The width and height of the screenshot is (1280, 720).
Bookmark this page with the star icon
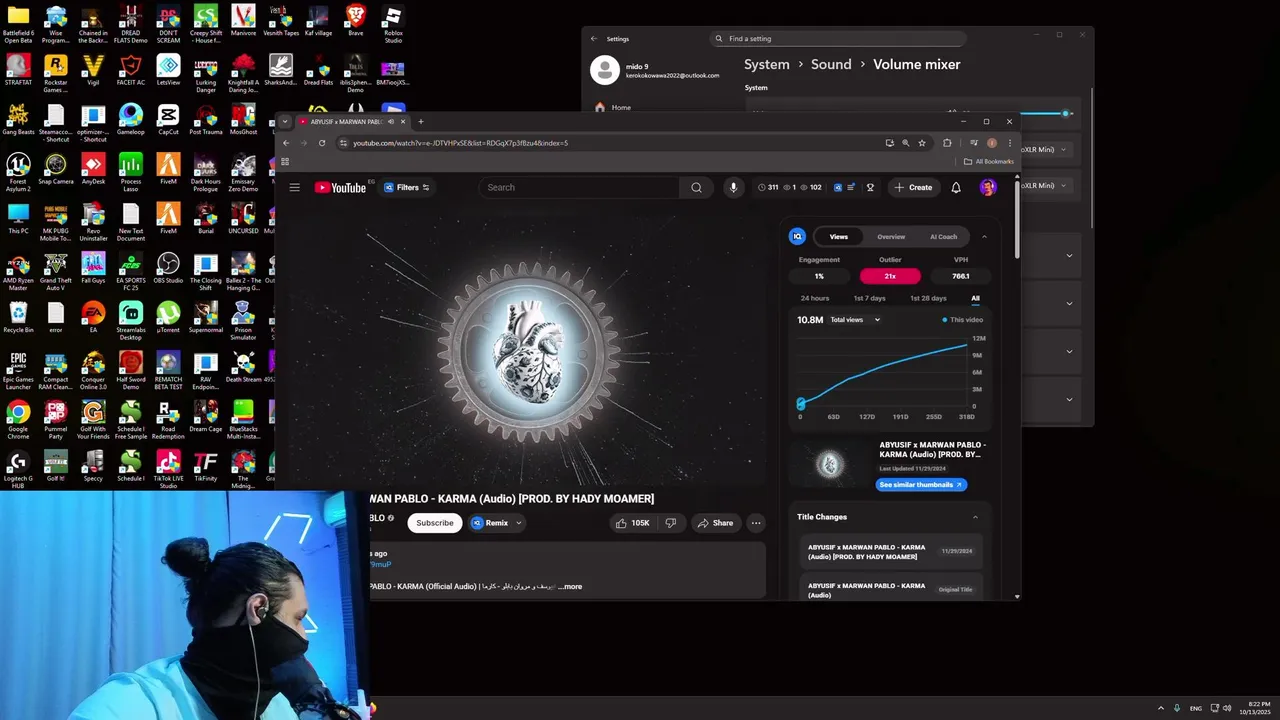click(x=922, y=143)
